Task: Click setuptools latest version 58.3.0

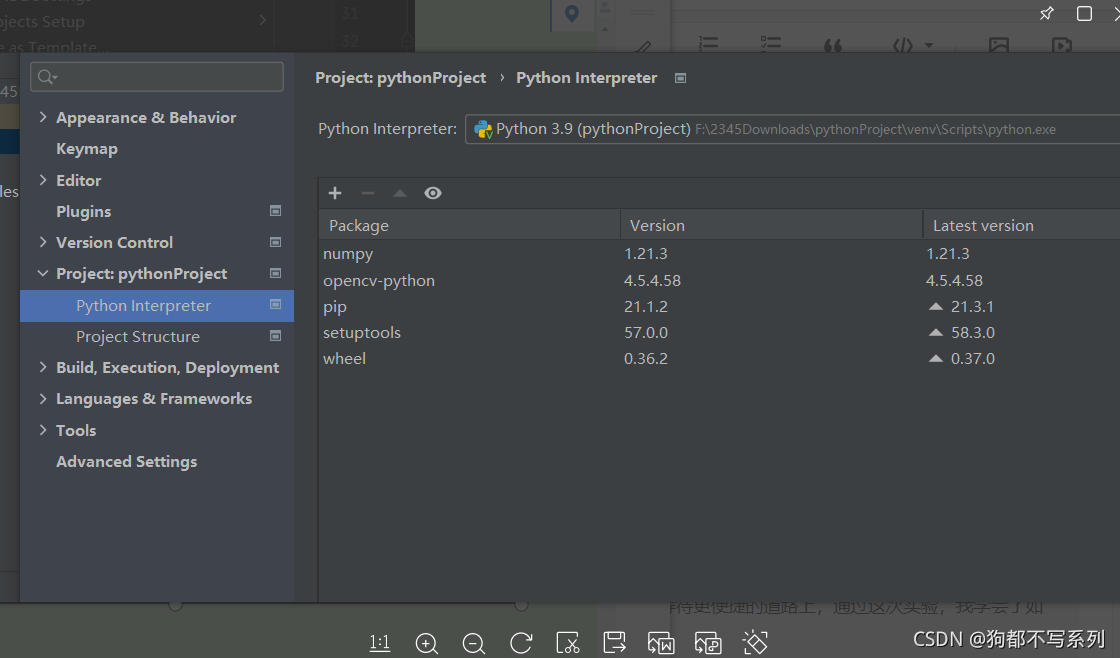Action: [973, 332]
